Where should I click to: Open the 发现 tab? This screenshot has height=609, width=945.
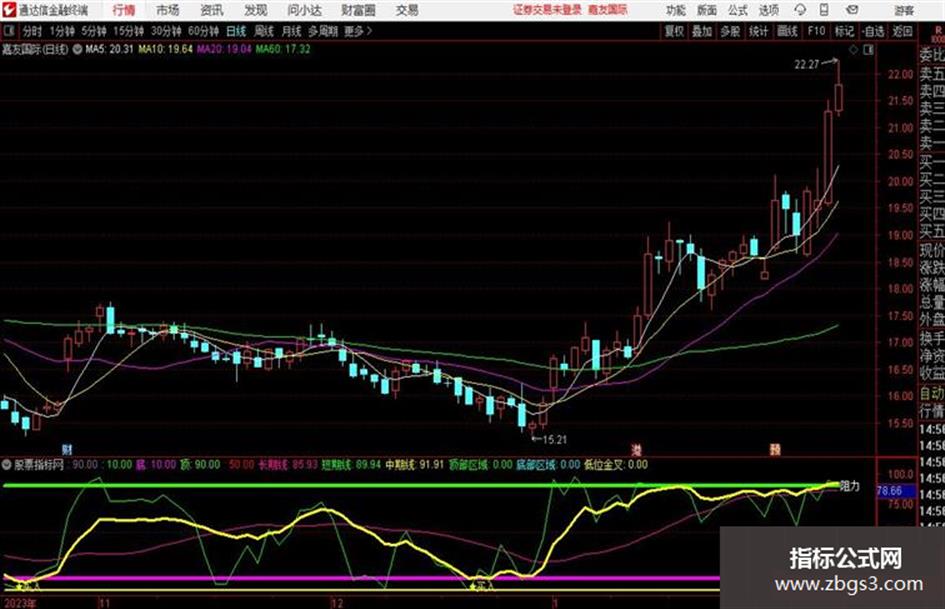[x=256, y=10]
